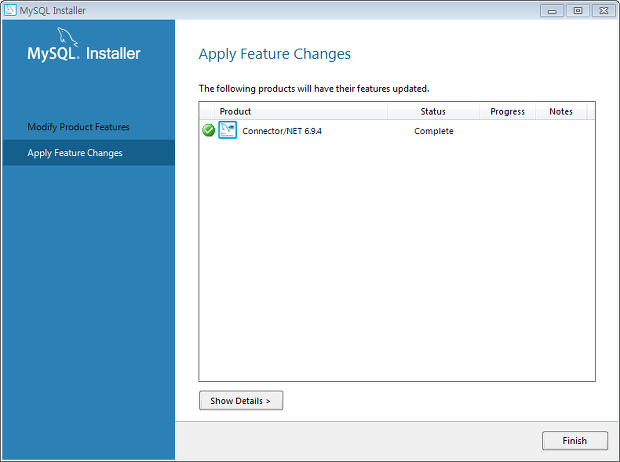
Task: Click the 'following products' description text
Action: coord(314,89)
